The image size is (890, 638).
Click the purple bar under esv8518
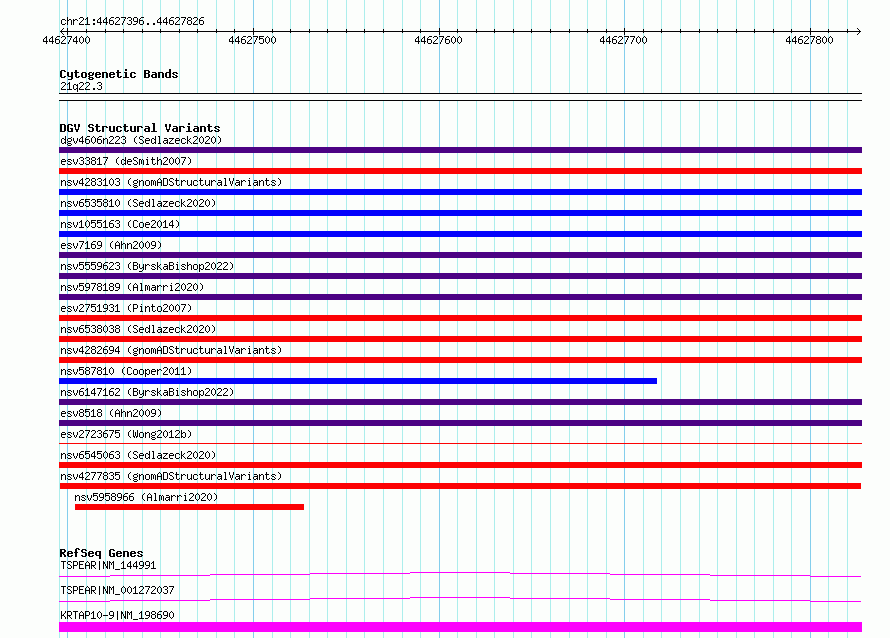[460, 423]
